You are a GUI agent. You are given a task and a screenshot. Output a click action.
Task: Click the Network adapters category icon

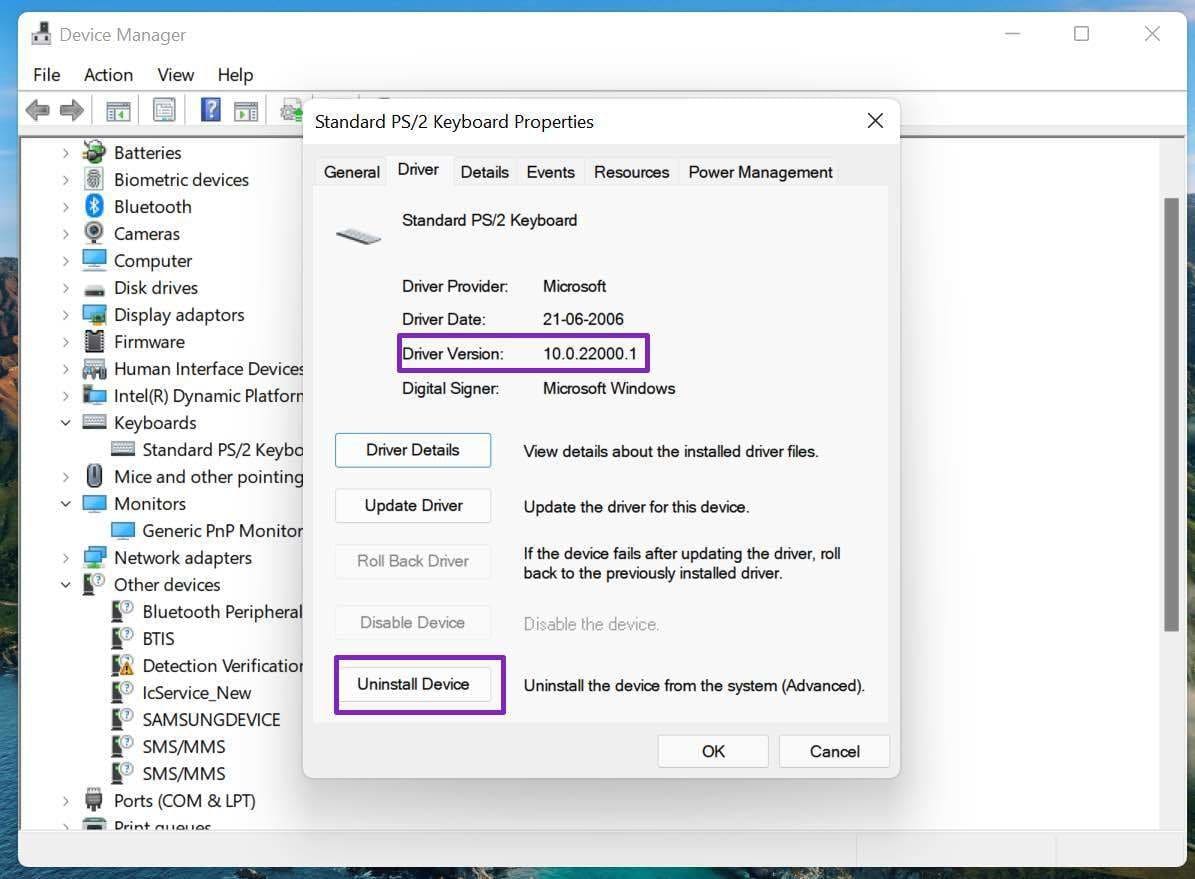pos(94,557)
